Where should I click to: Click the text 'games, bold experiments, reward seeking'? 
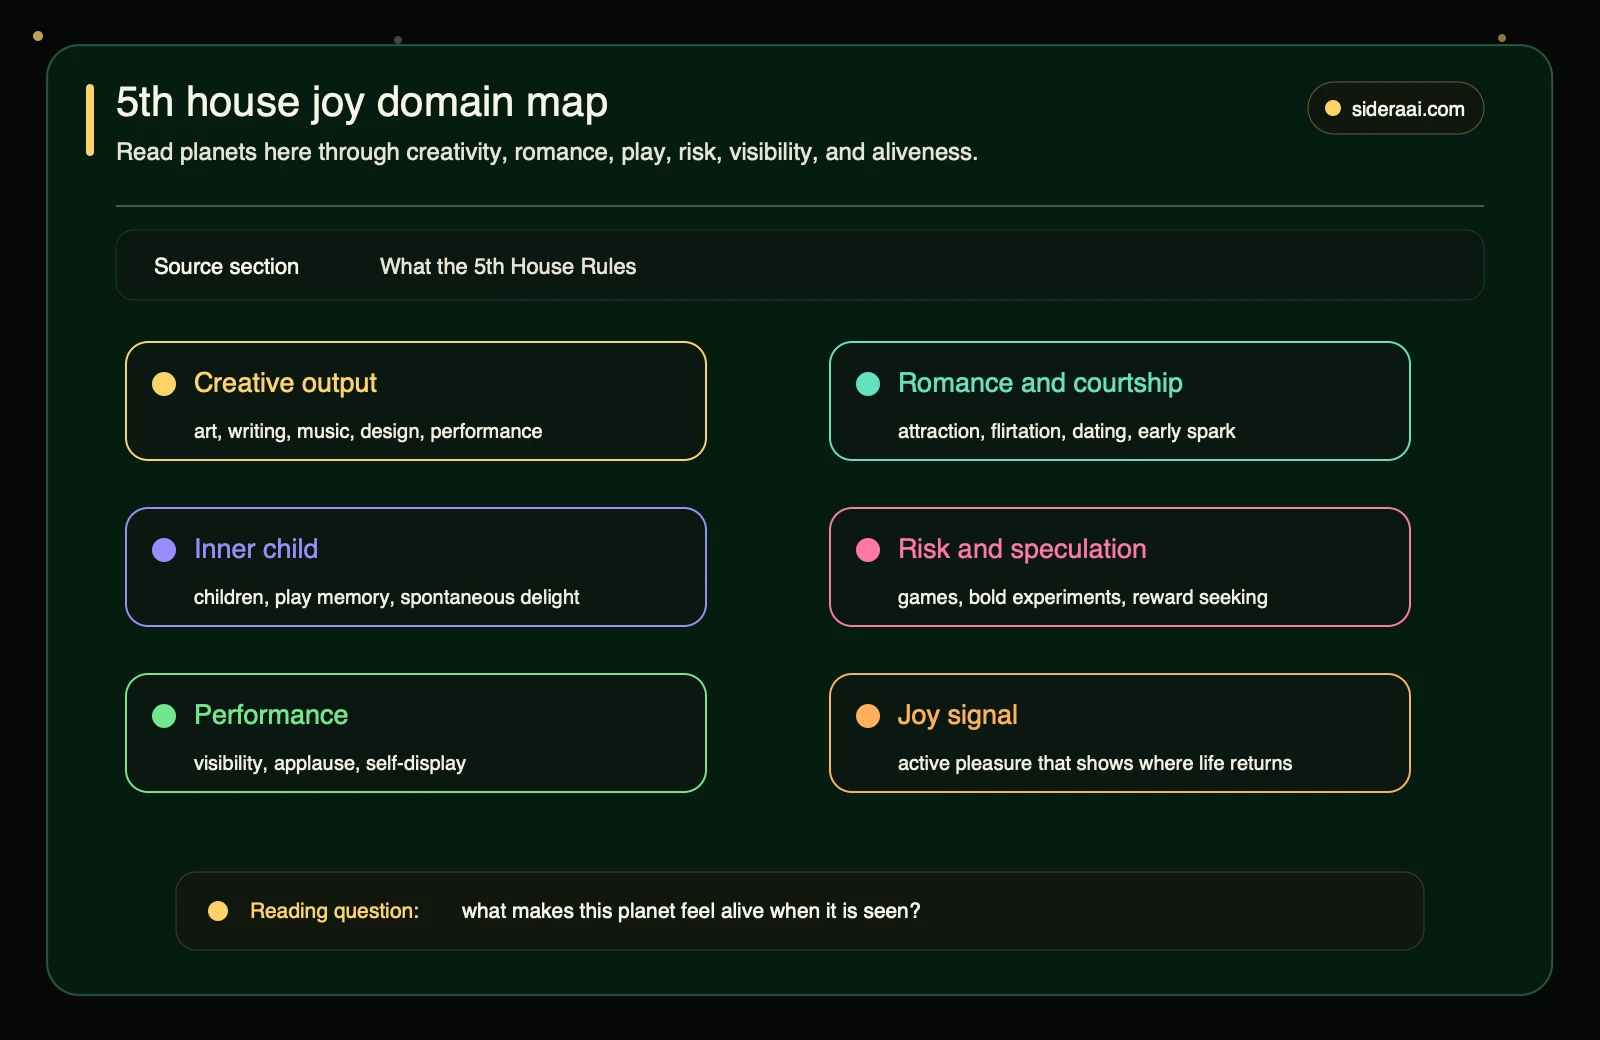pos(1082,597)
